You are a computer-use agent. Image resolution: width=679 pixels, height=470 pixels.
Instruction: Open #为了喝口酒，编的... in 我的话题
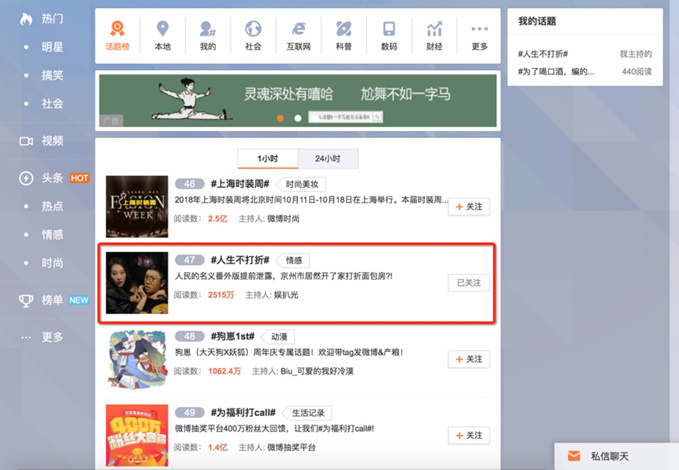tap(556, 71)
